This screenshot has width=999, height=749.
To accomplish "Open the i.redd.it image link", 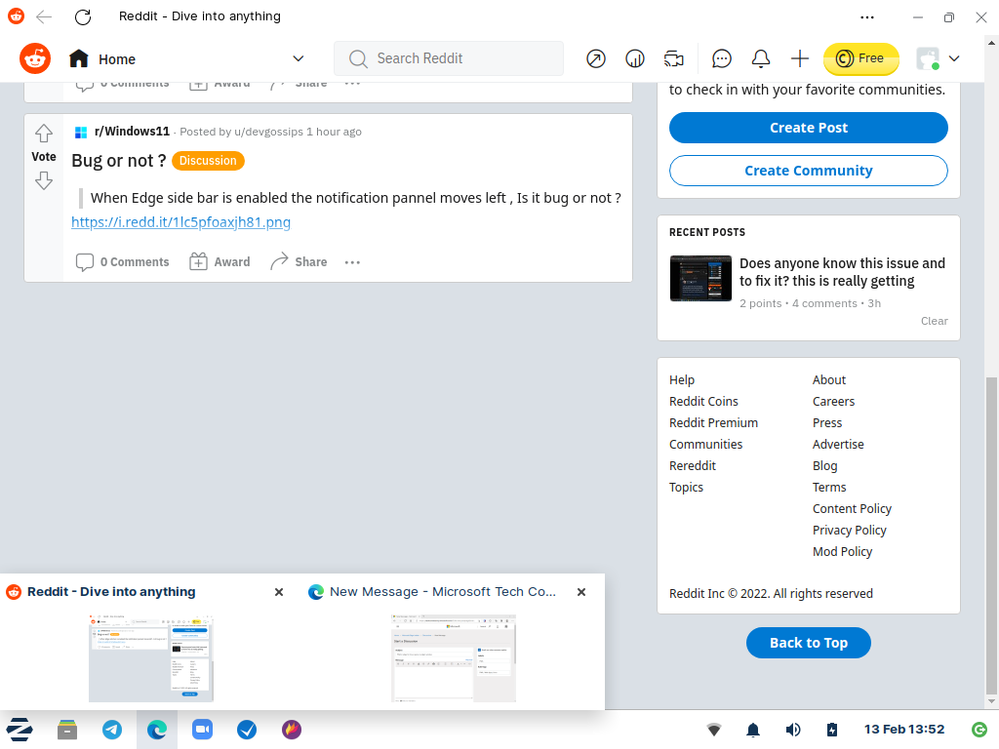I will (181, 222).
